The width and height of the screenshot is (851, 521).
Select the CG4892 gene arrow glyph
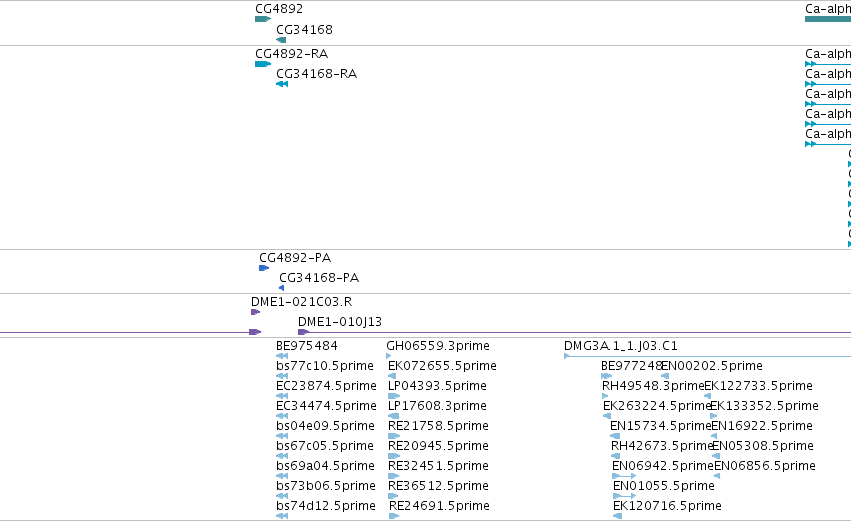[263, 19]
